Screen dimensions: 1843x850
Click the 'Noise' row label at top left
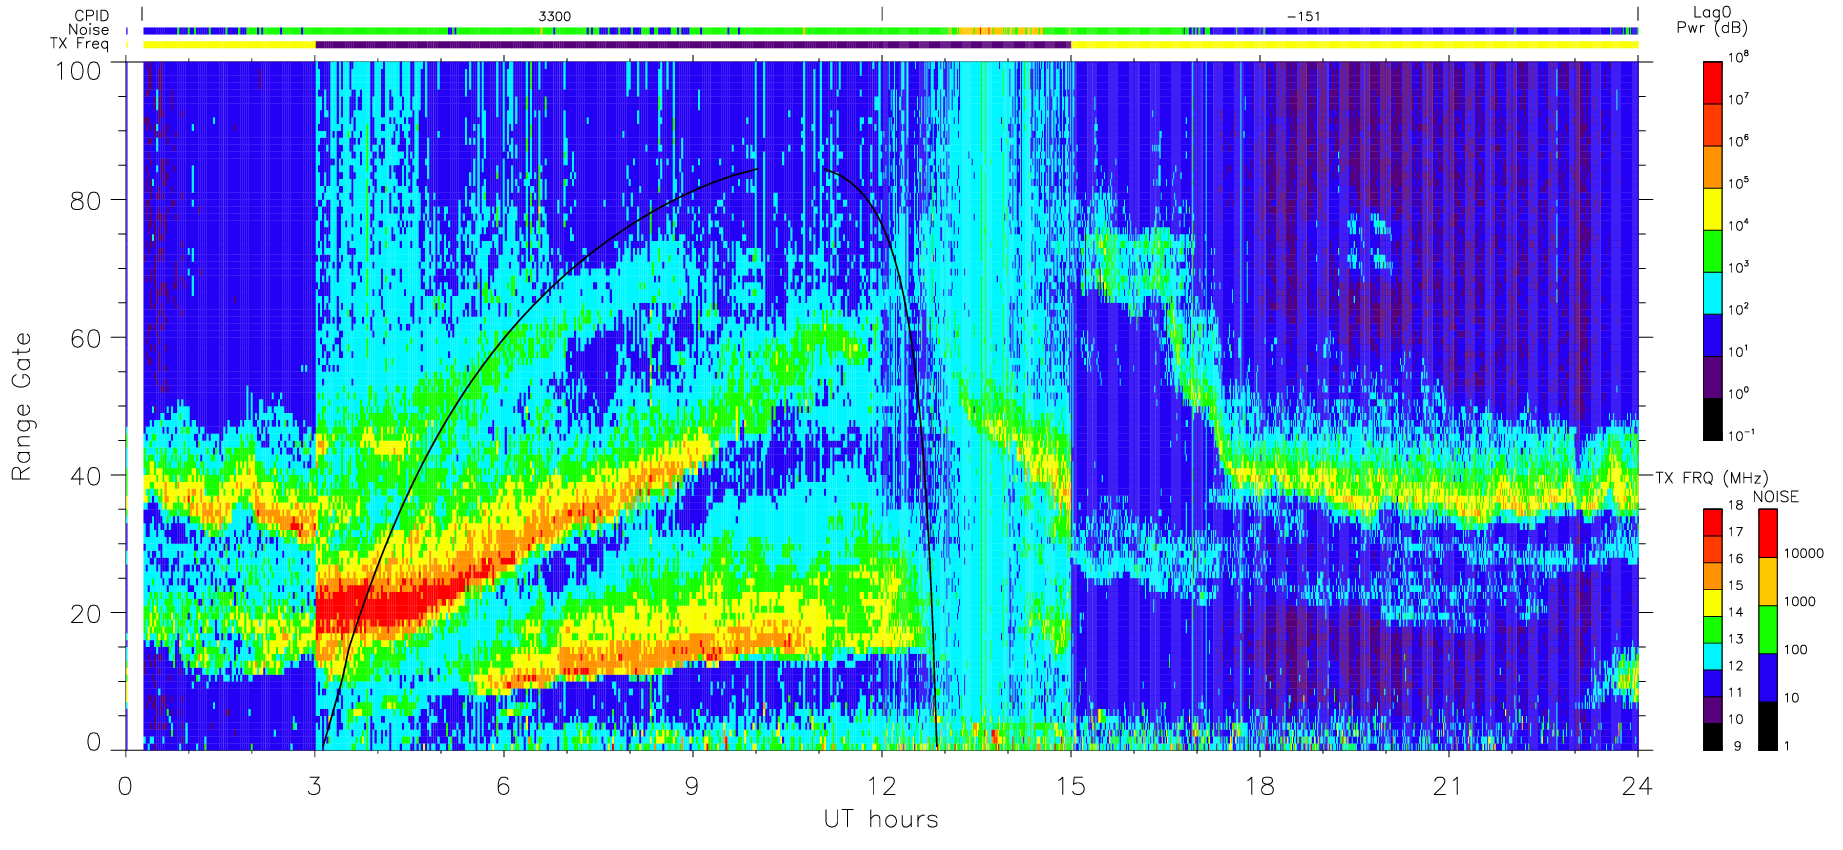[x=88, y=30]
